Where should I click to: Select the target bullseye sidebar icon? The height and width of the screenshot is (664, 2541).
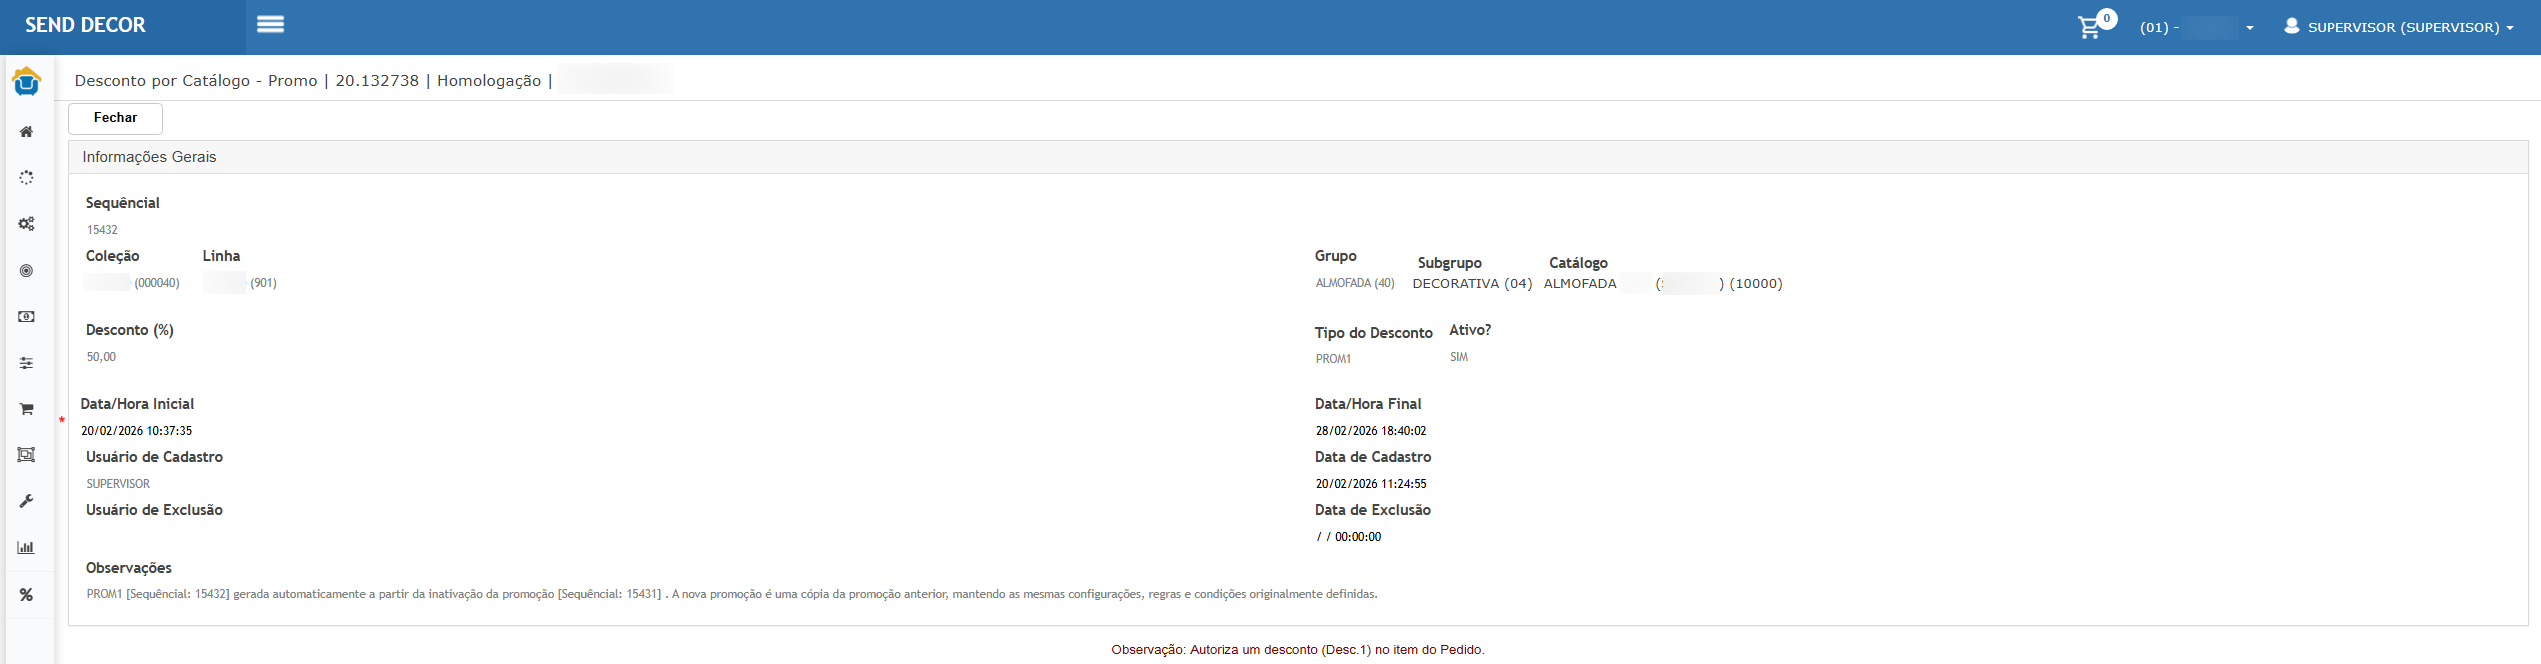tap(26, 271)
